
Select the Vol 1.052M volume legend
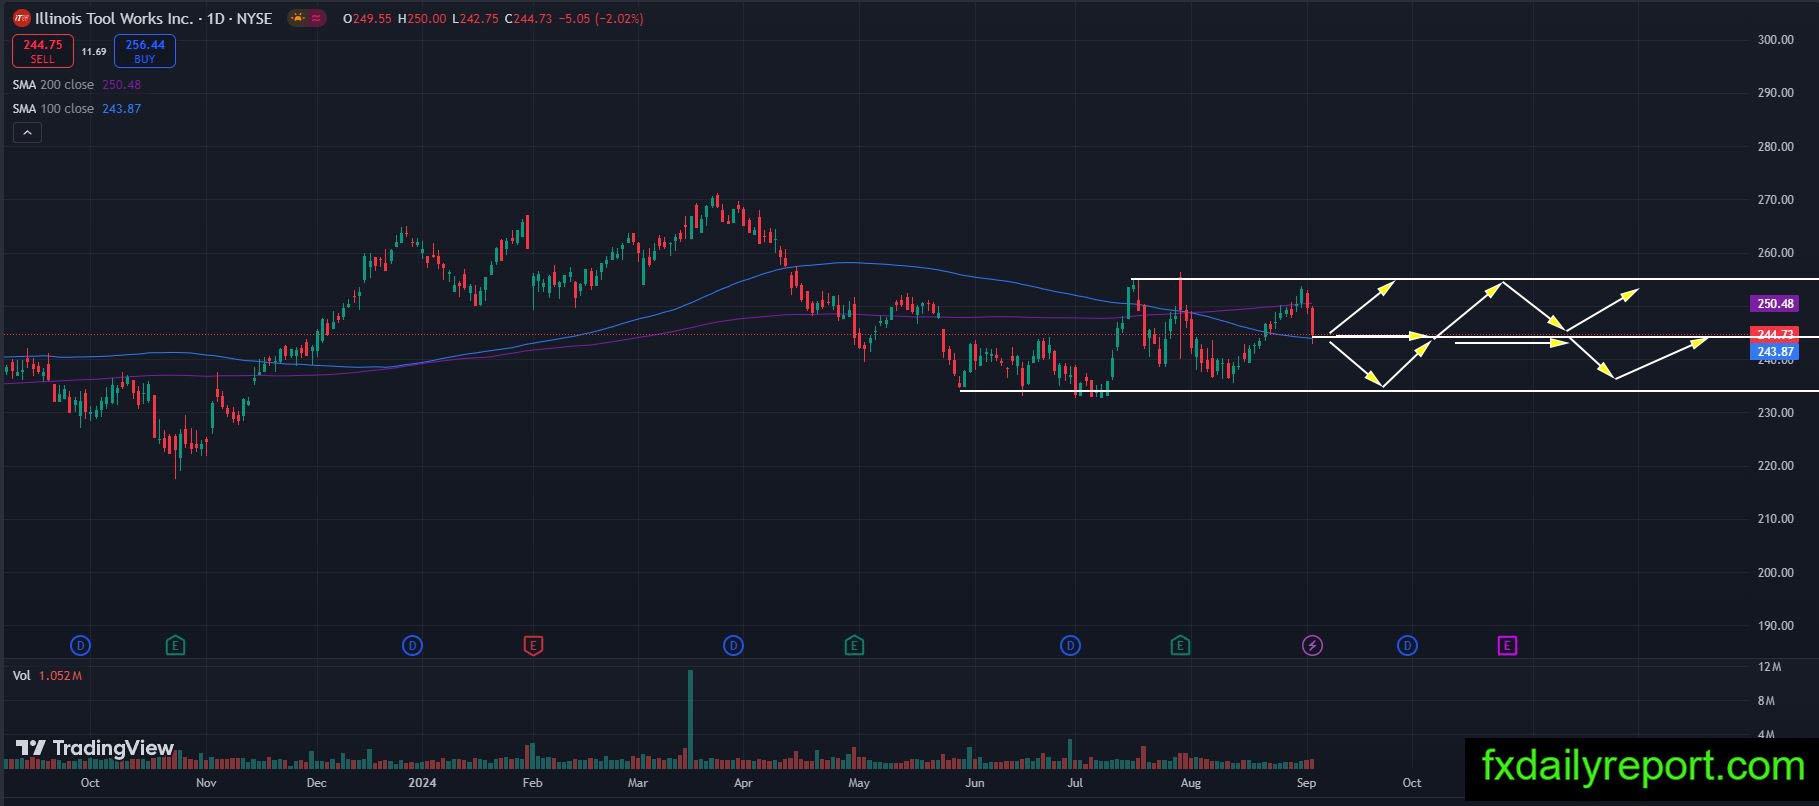[x=47, y=676]
